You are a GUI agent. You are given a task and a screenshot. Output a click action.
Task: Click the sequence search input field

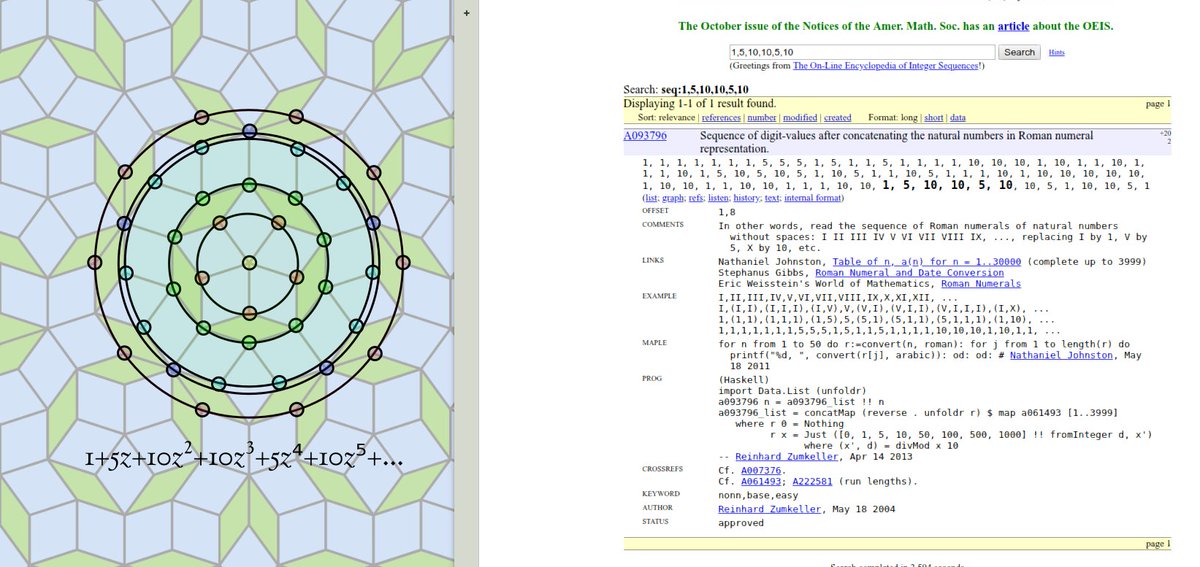(x=861, y=52)
